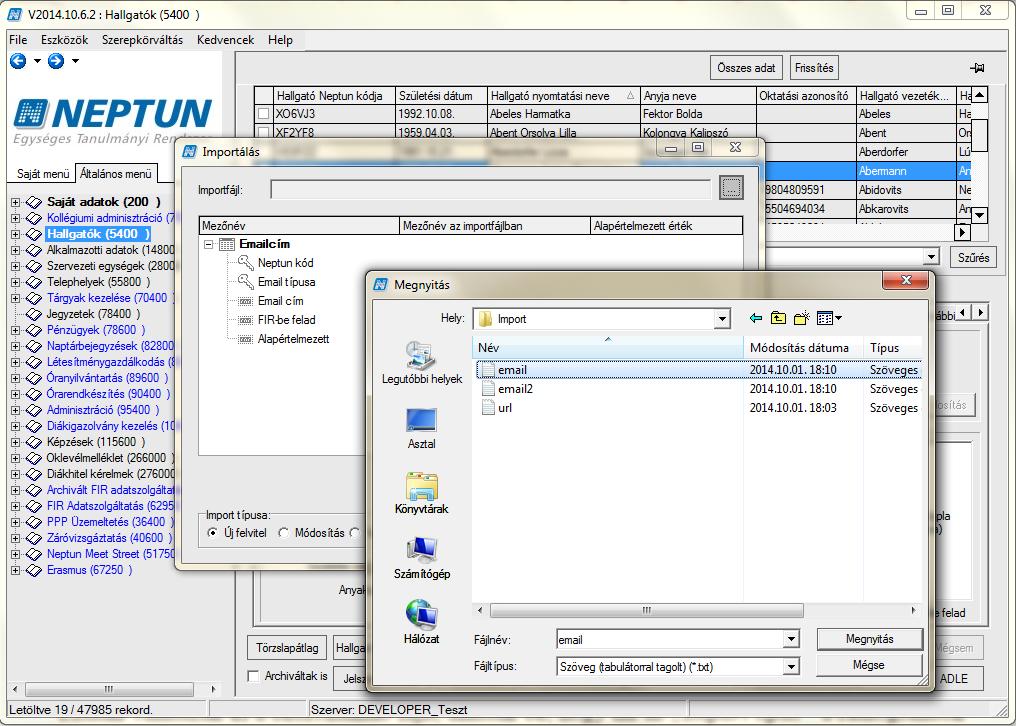
Task: Click the key icon beside Email típusa
Action: coord(246,281)
